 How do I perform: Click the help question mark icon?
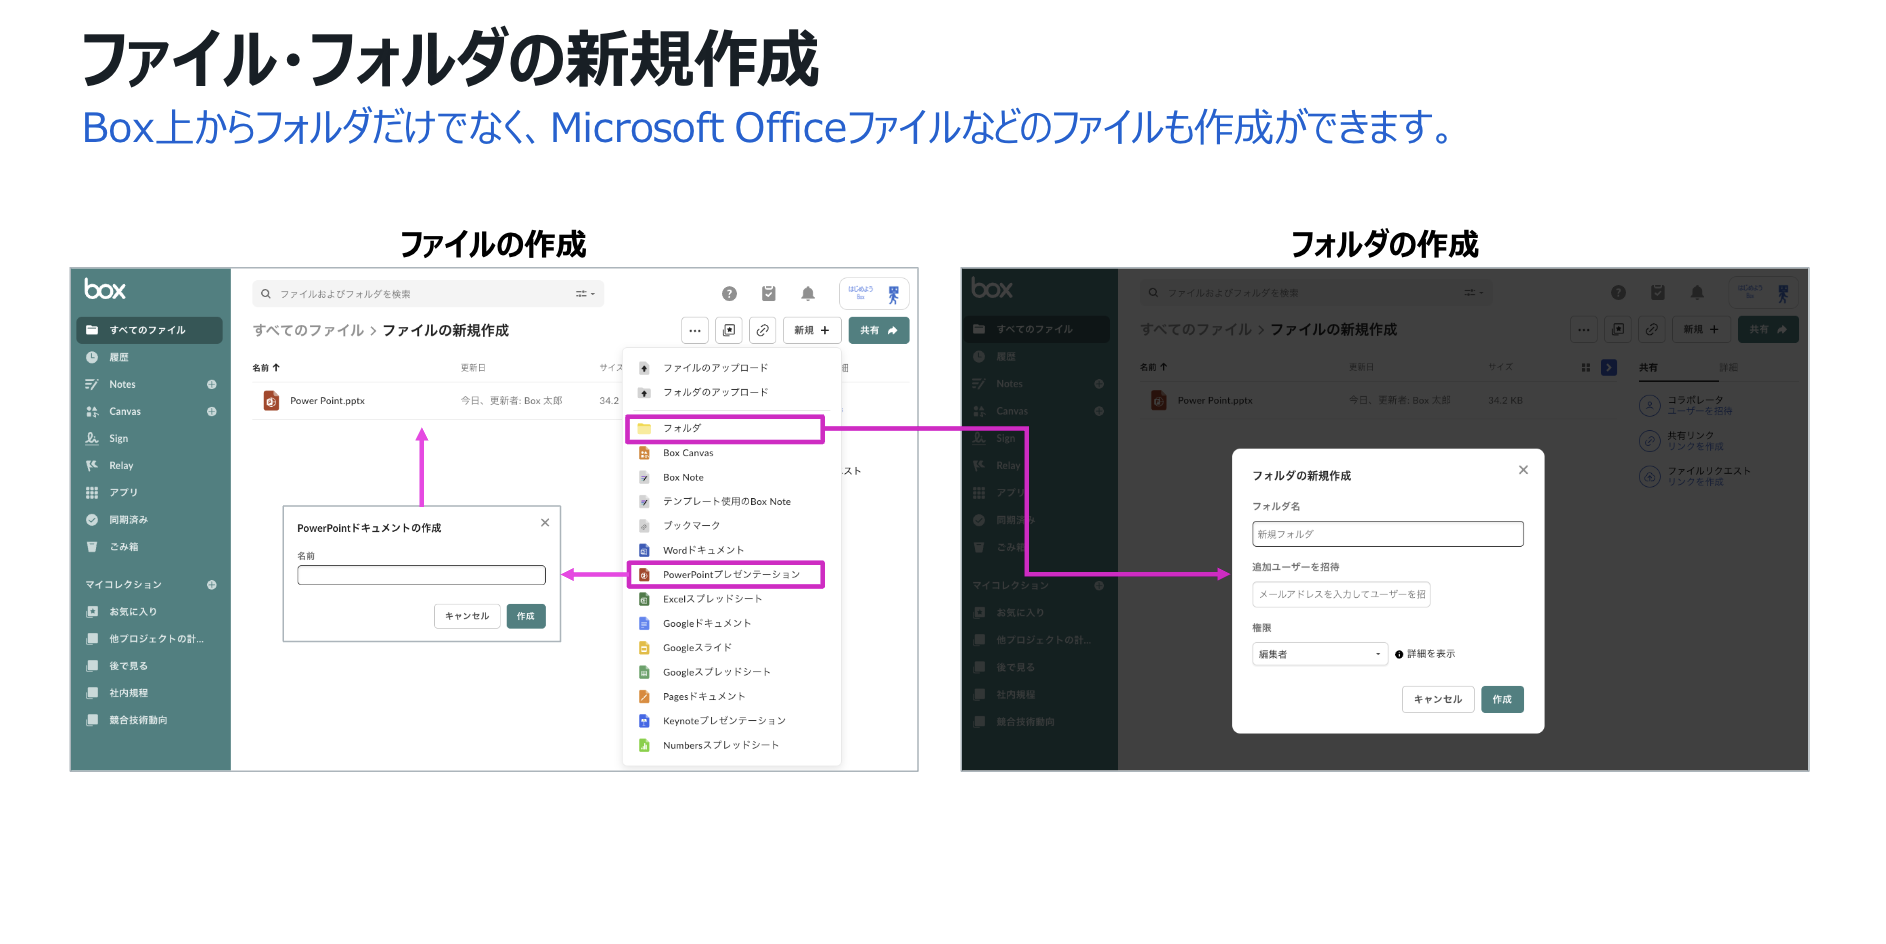click(729, 294)
